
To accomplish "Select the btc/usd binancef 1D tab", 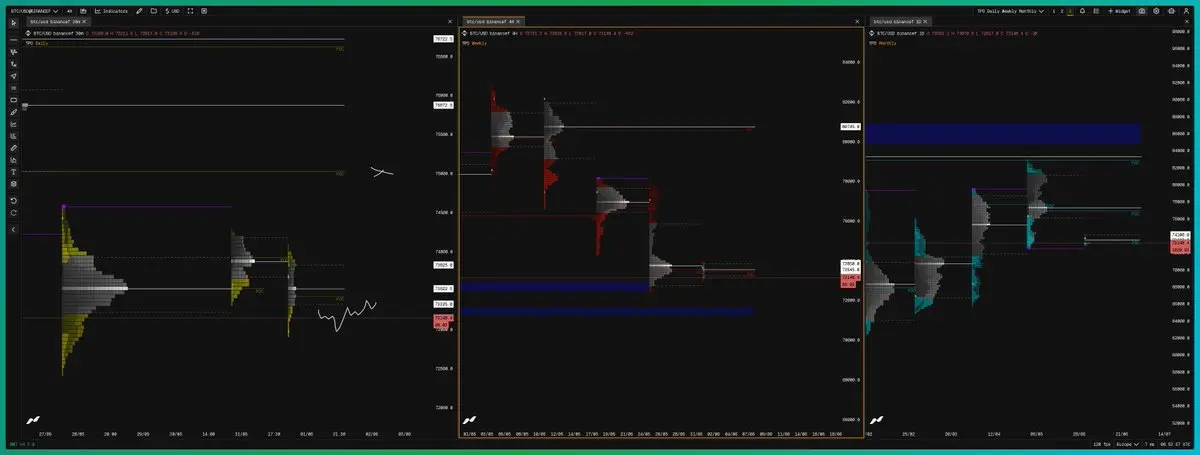I will 899,21.
